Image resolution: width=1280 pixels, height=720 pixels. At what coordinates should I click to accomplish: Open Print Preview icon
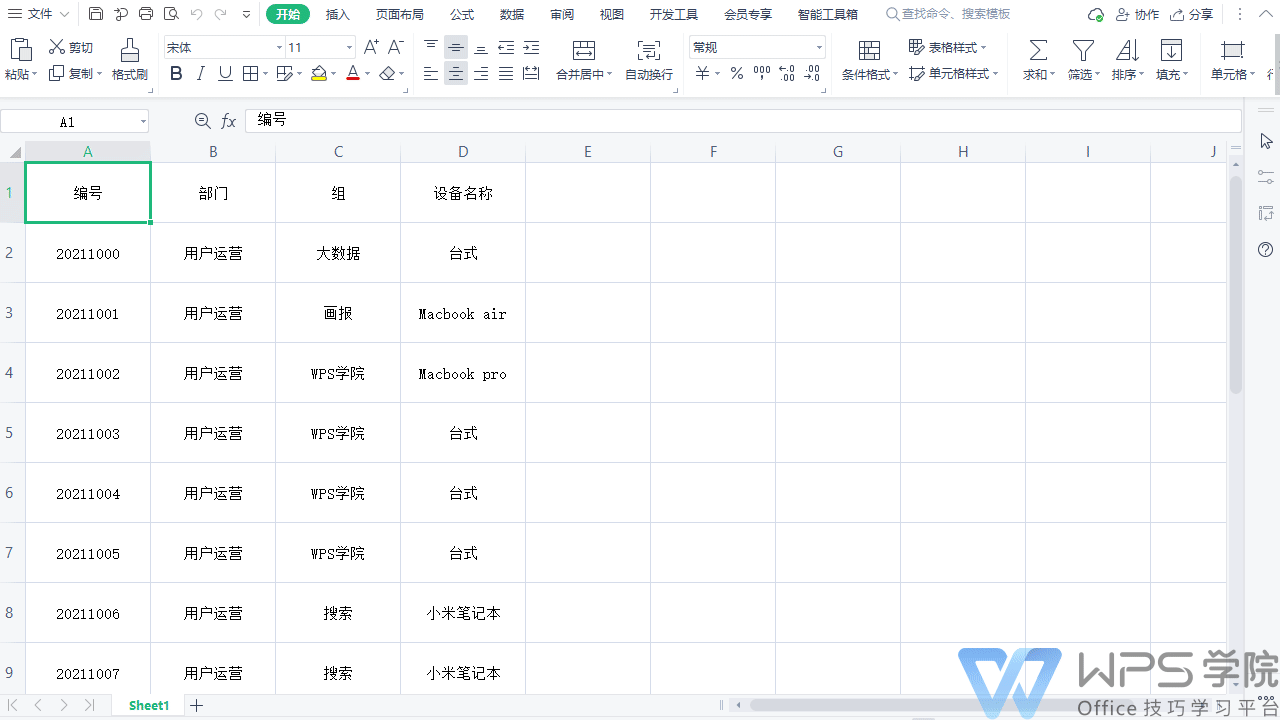coord(171,14)
